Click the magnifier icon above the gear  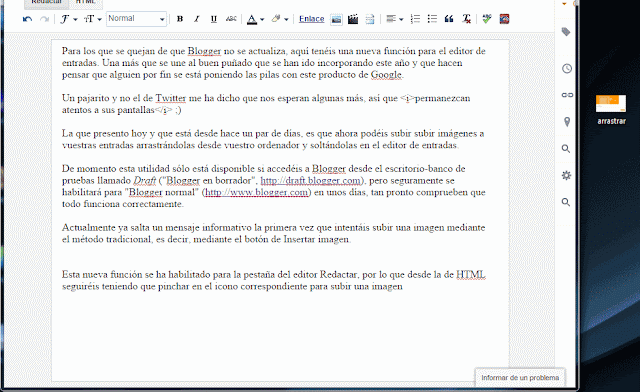pos(566,149)
